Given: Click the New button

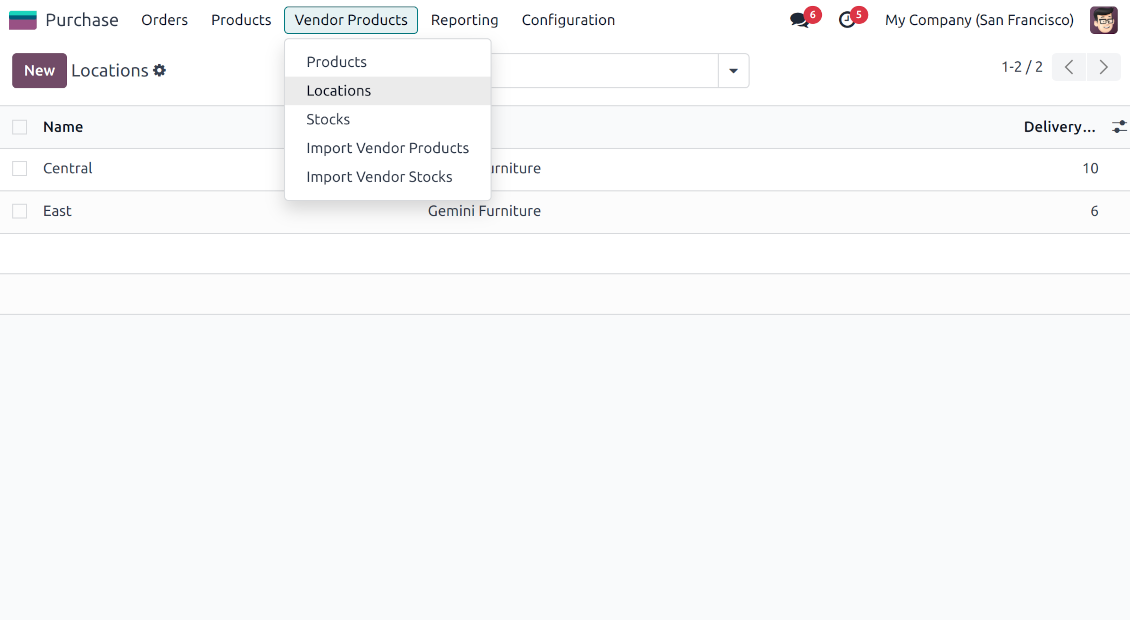Looking at the screenshot, I should [x=39, y=70].
